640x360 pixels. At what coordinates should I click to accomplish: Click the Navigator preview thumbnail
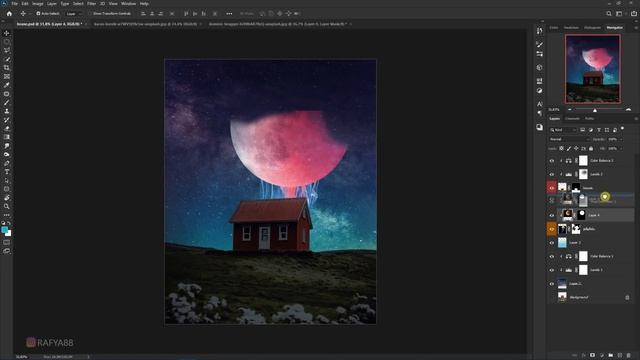593,69
